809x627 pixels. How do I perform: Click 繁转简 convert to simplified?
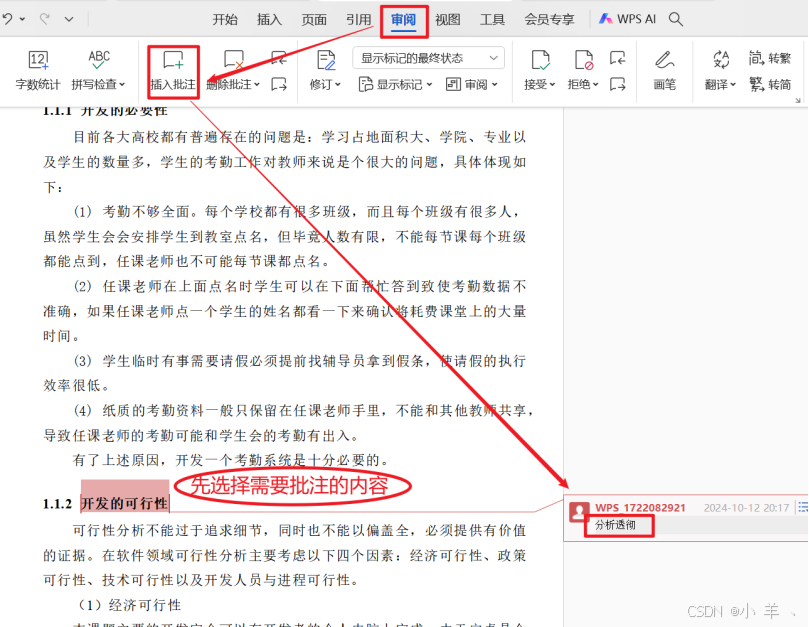[x=770, y=84]
